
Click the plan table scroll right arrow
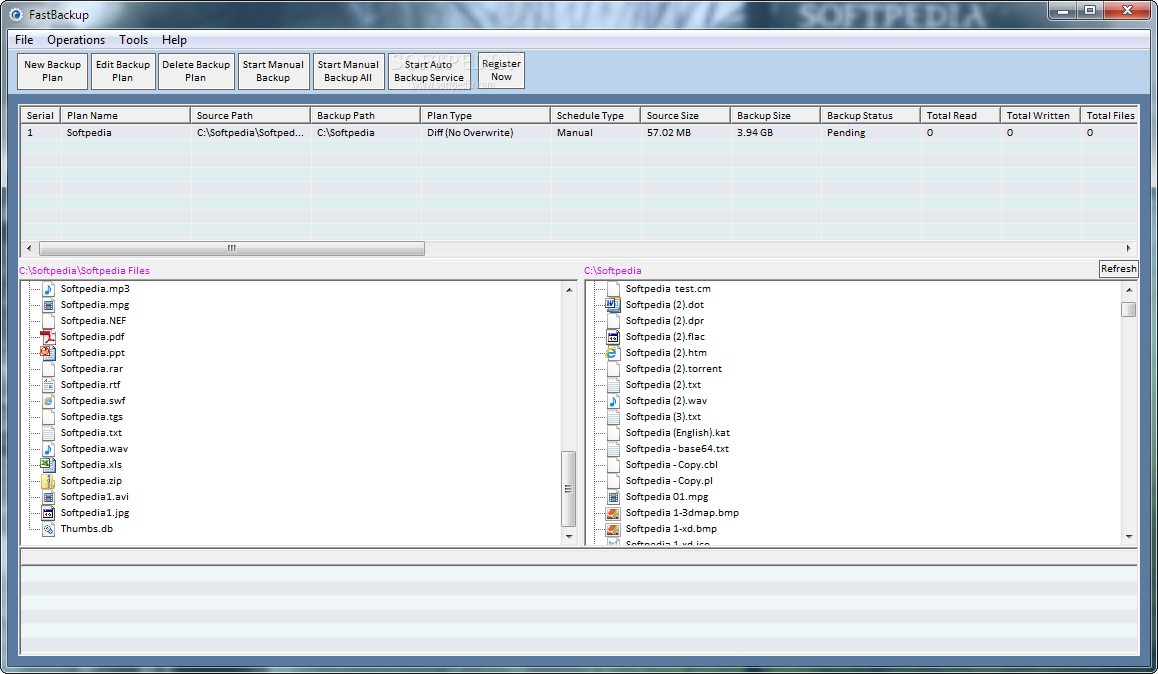(x=1128, y=248)
